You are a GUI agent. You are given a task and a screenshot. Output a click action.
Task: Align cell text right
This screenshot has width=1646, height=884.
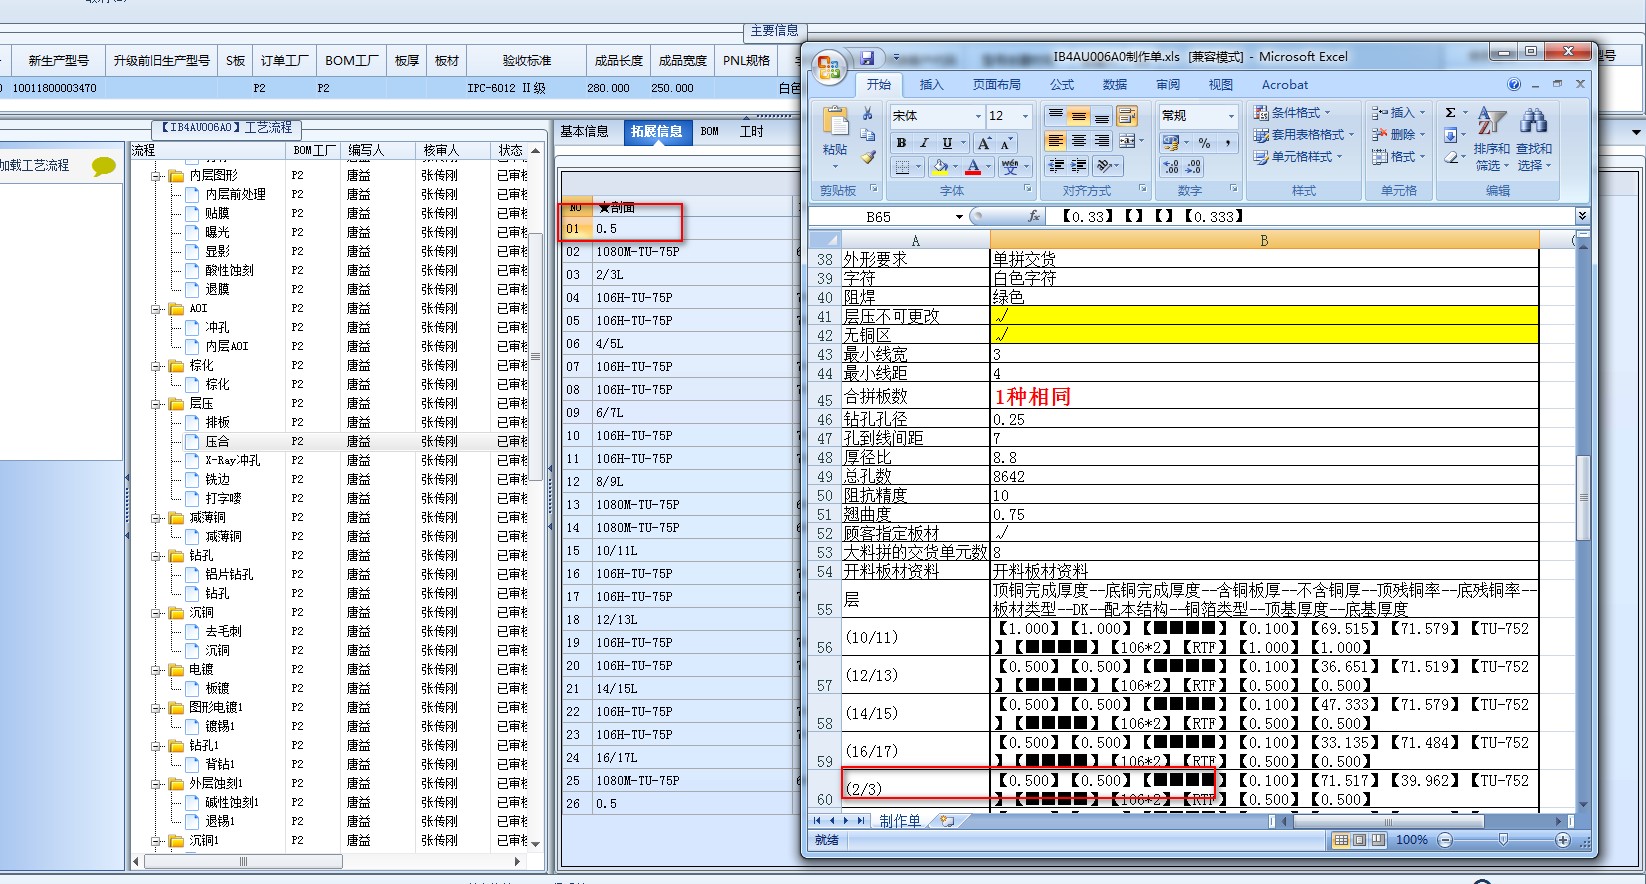(x=1102, y=141)
